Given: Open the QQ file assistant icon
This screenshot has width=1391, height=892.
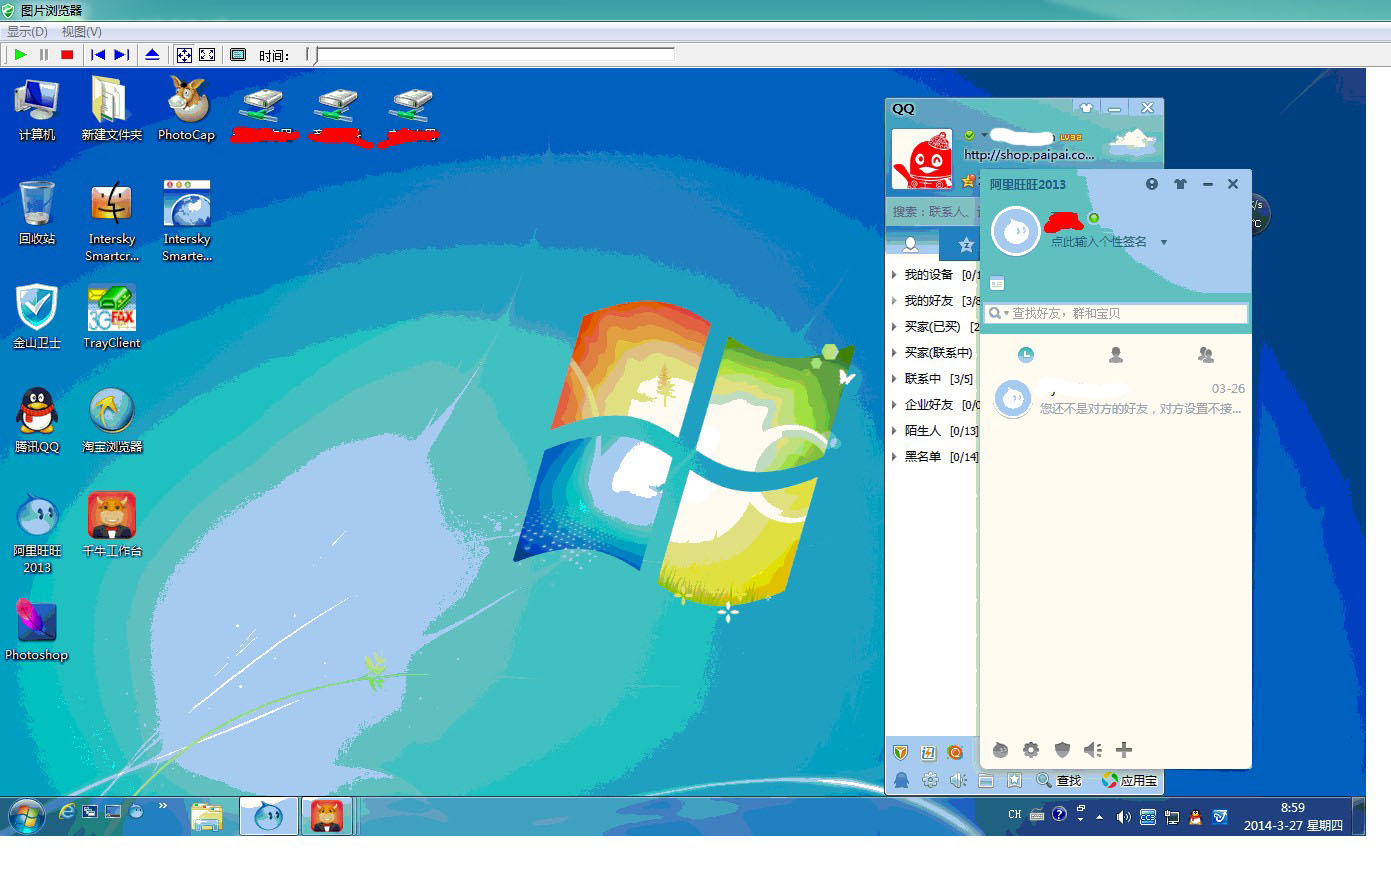Looking at the screenshot, I should coord(986,780).
